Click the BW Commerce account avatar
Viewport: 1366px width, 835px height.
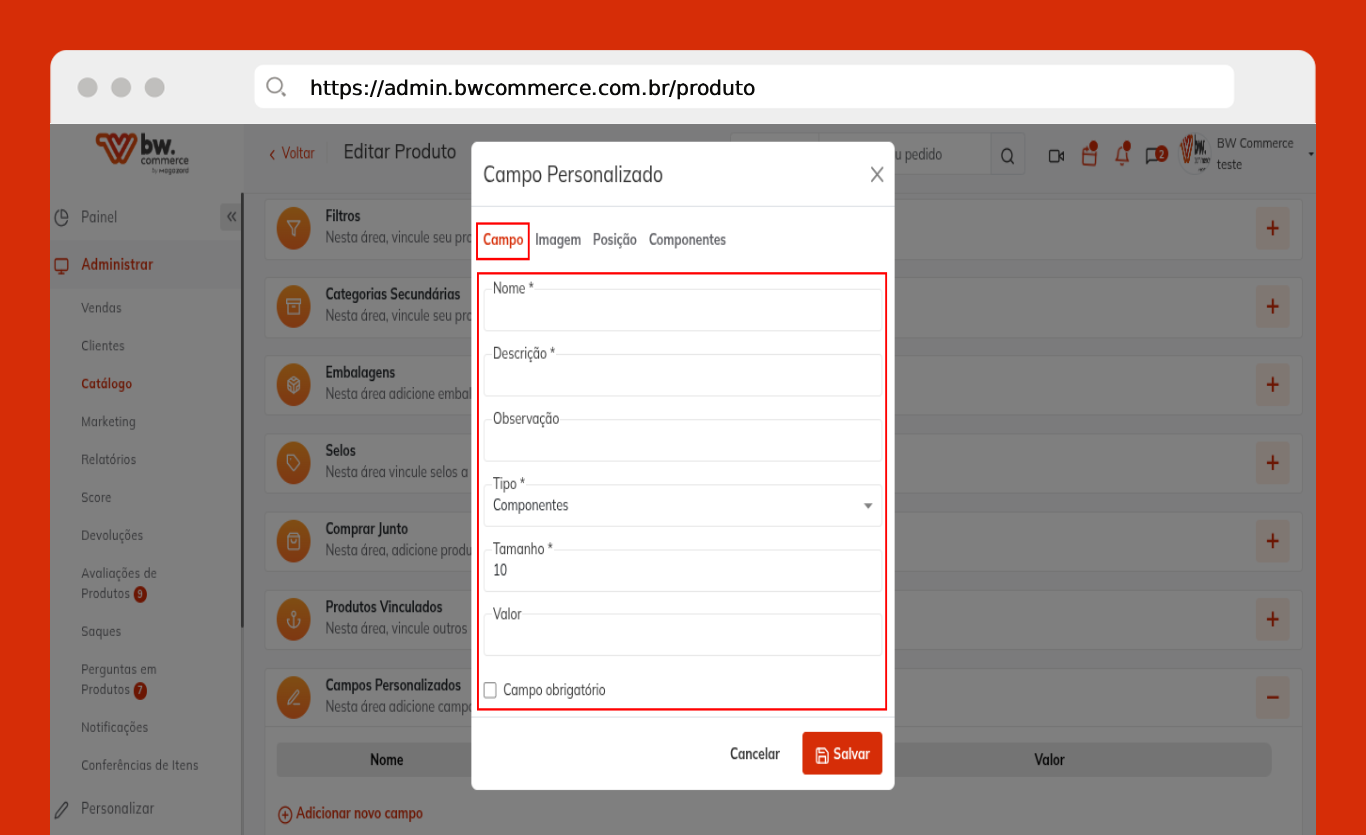(x=1195, y=153)
